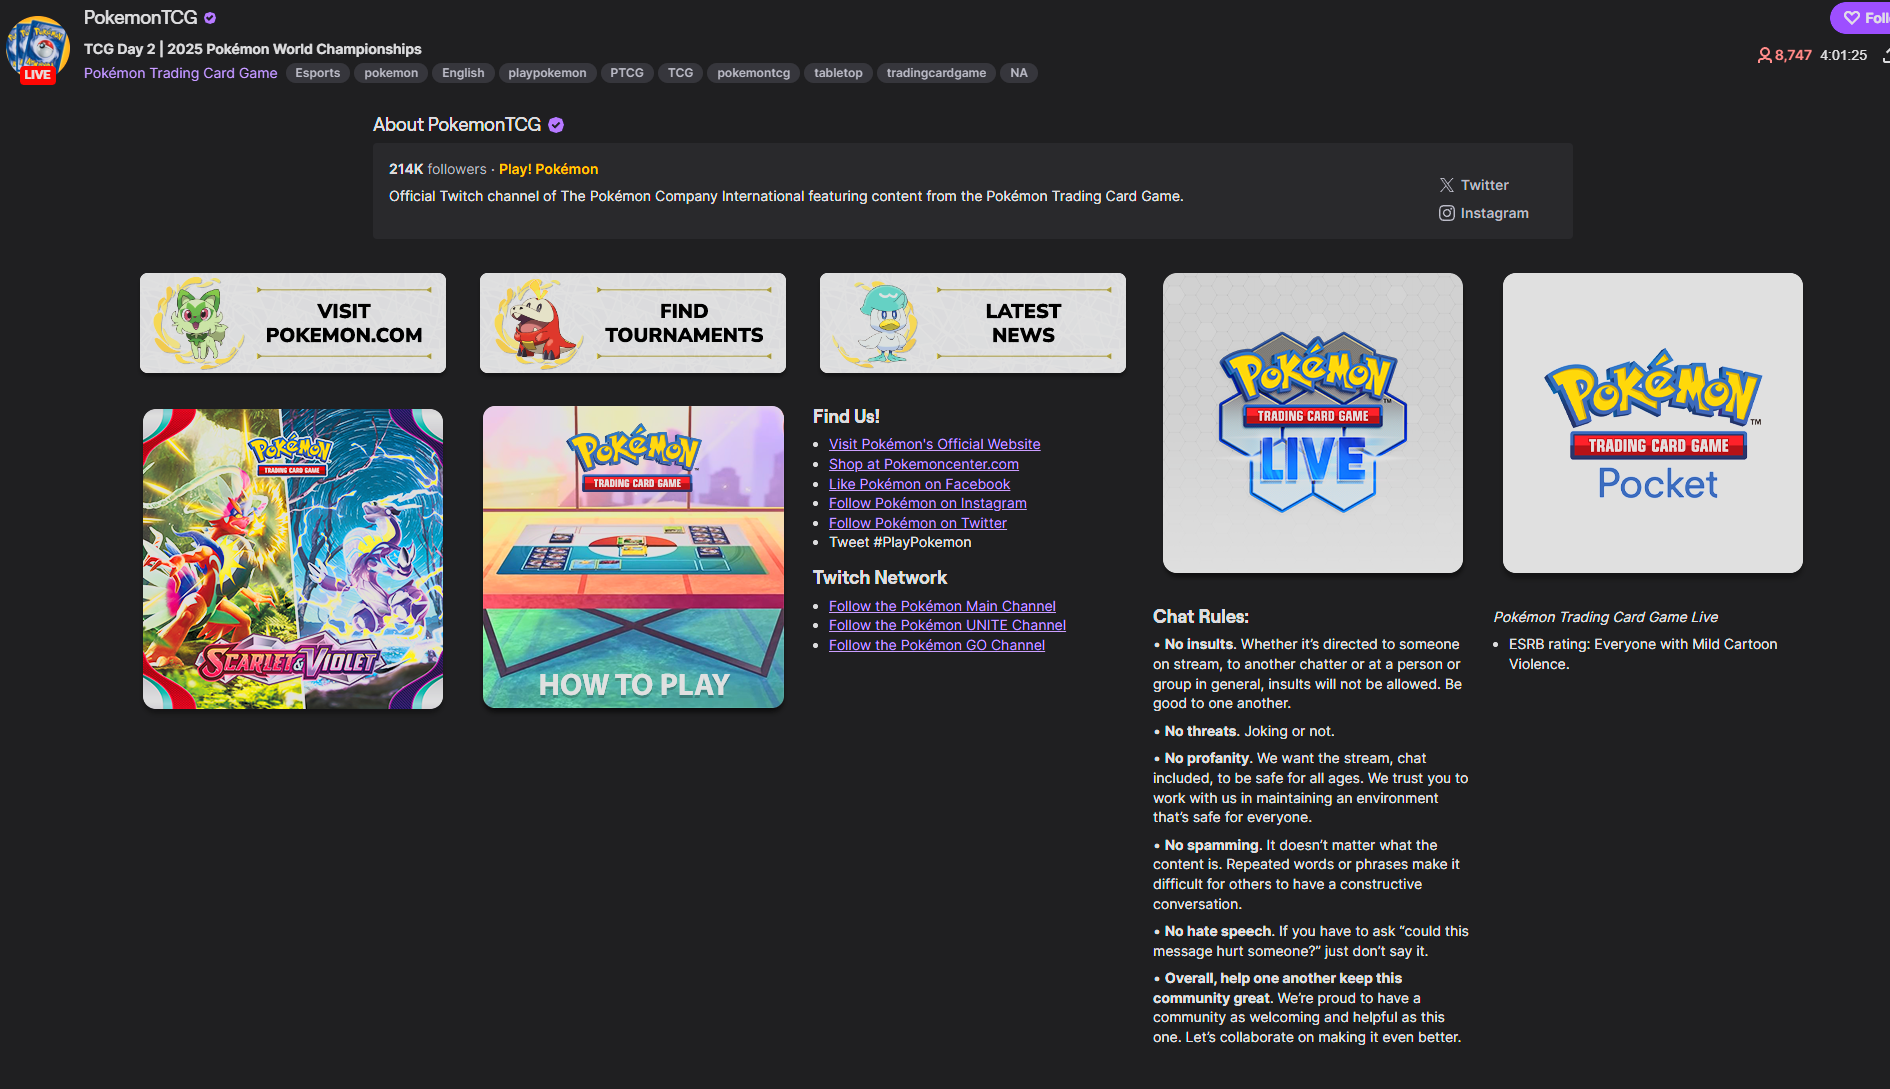1890x1089 pixels.
Task: Select the tabletop tag
Action: [838, 73]
